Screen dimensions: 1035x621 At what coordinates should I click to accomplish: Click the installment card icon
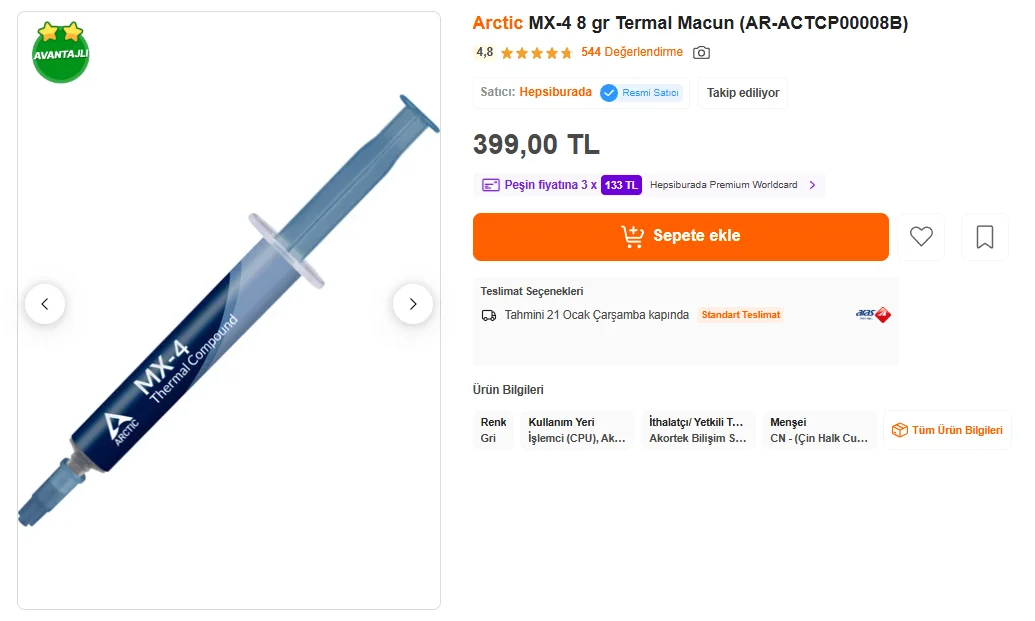[x=491, y=185]
